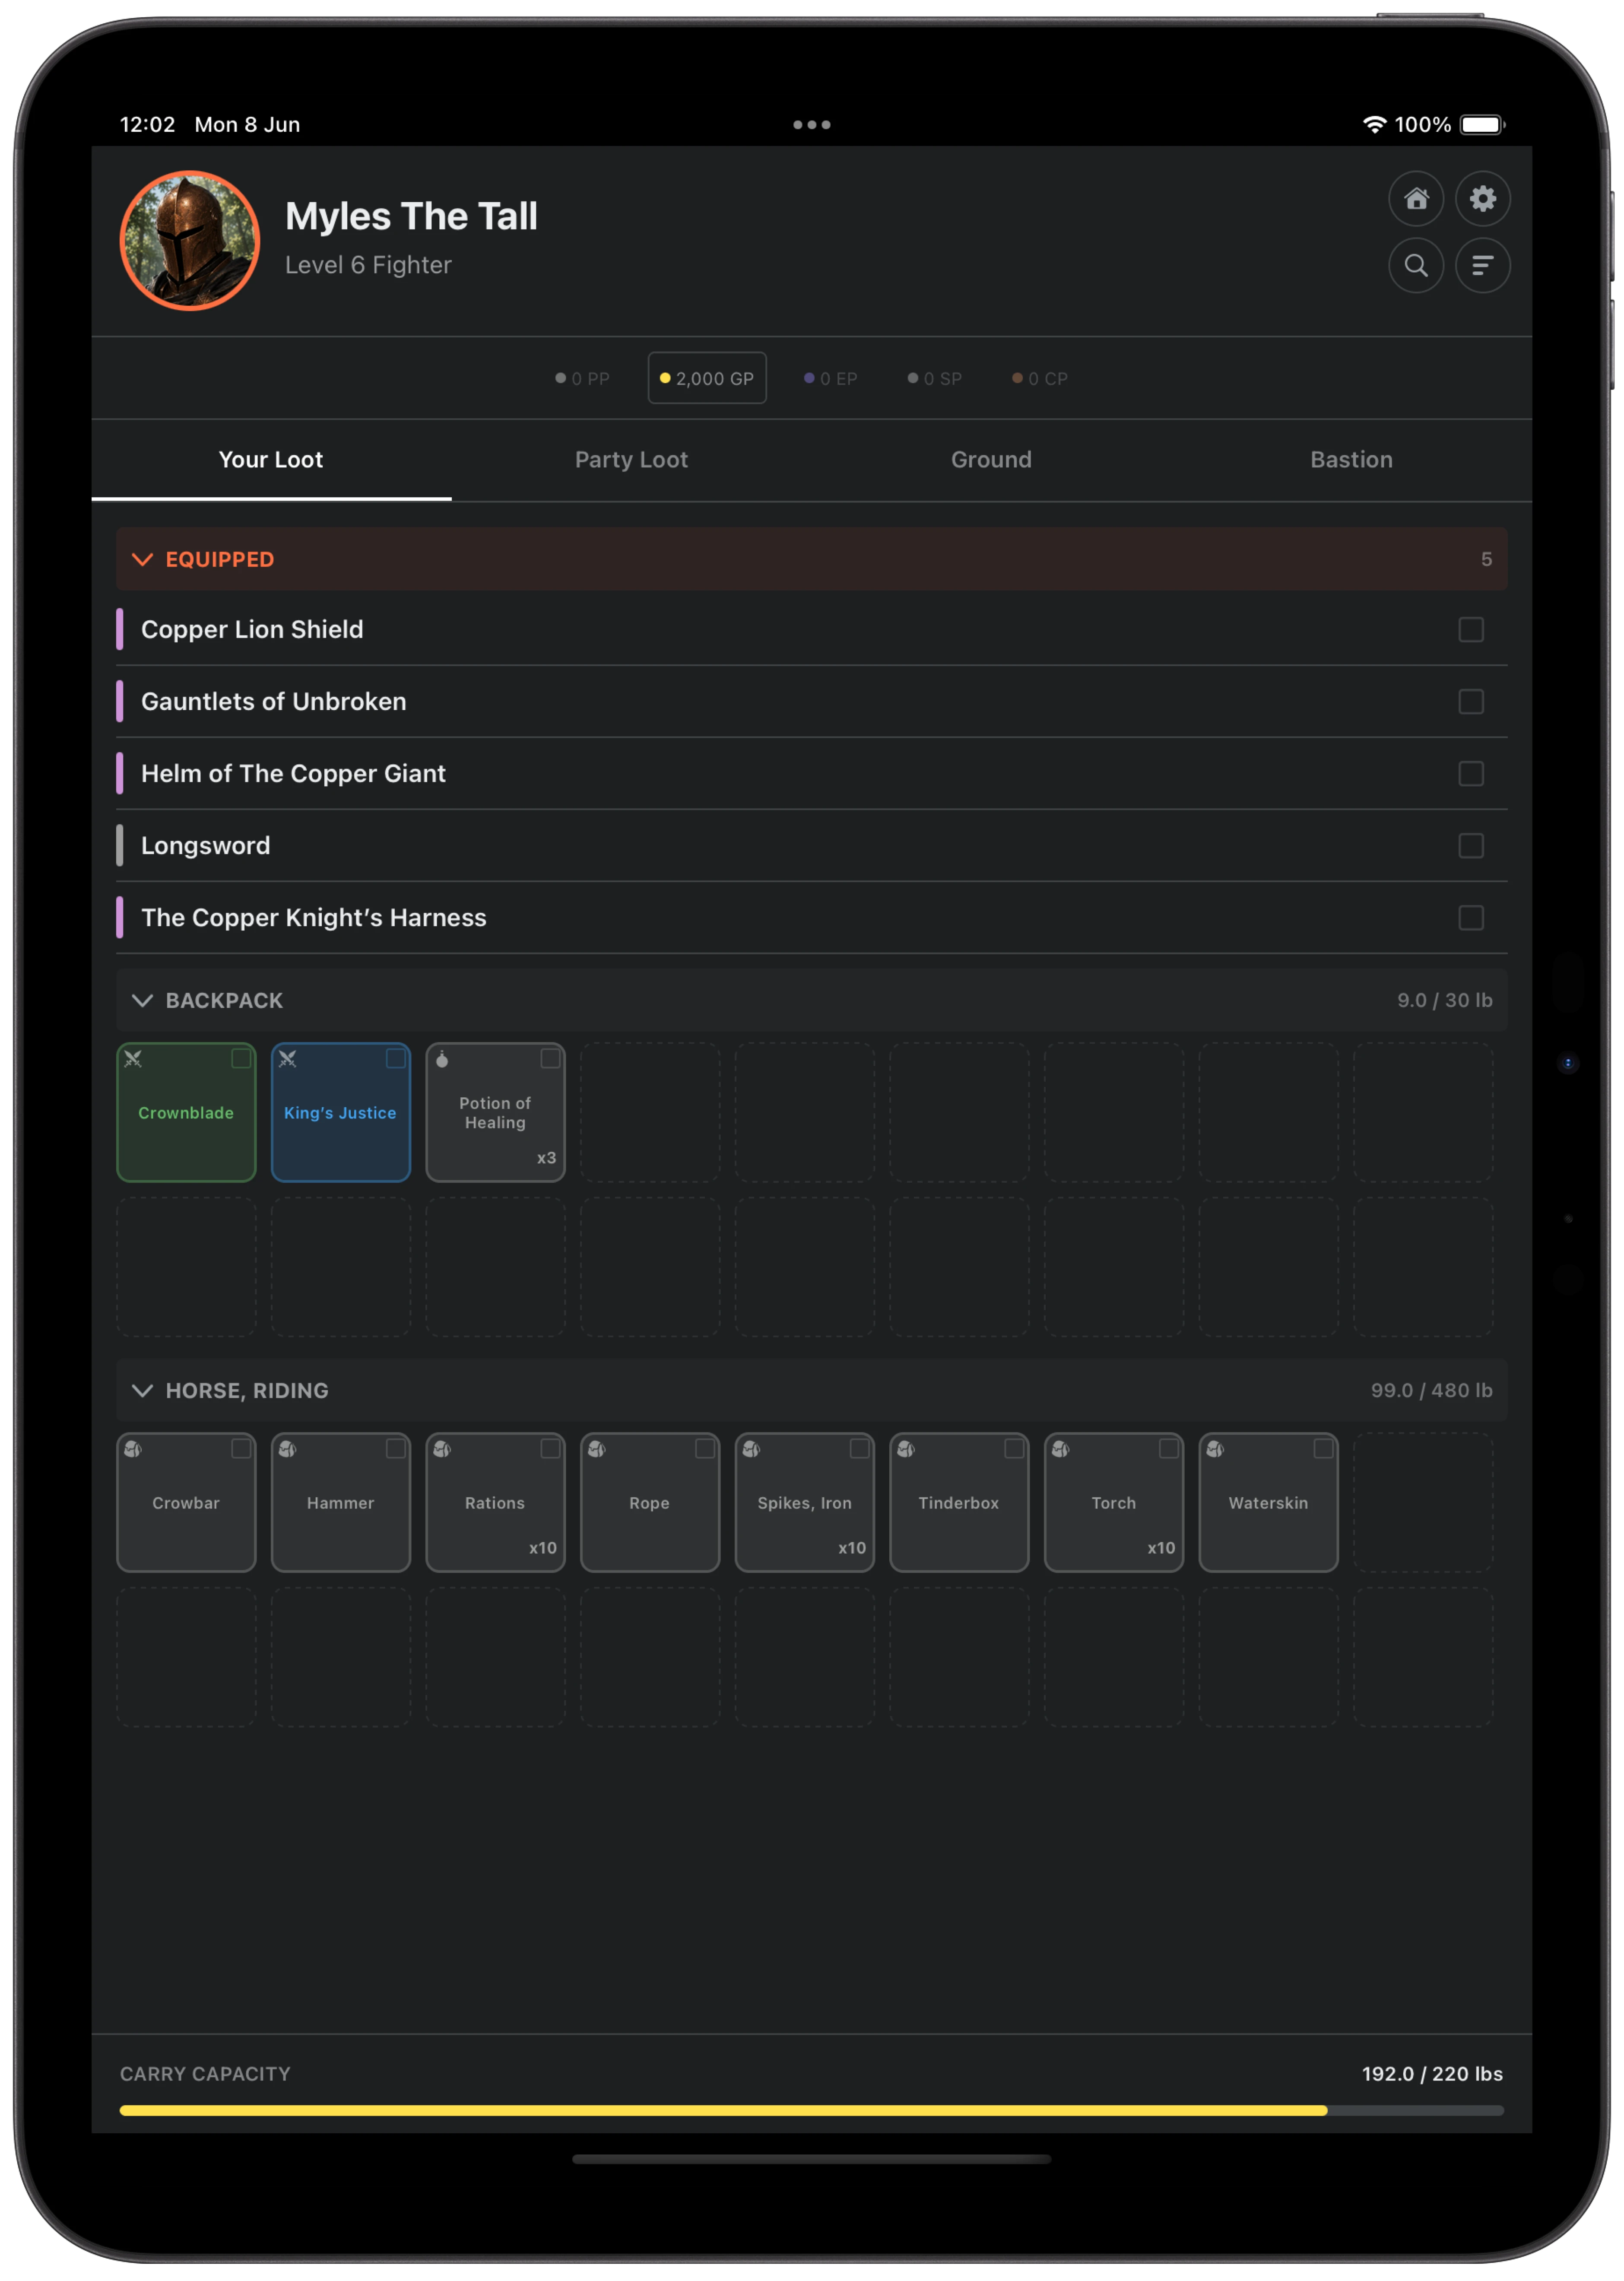Switch to Bastion tab
This screenshot has width=1624, height=2281.
coord(1351,460)
